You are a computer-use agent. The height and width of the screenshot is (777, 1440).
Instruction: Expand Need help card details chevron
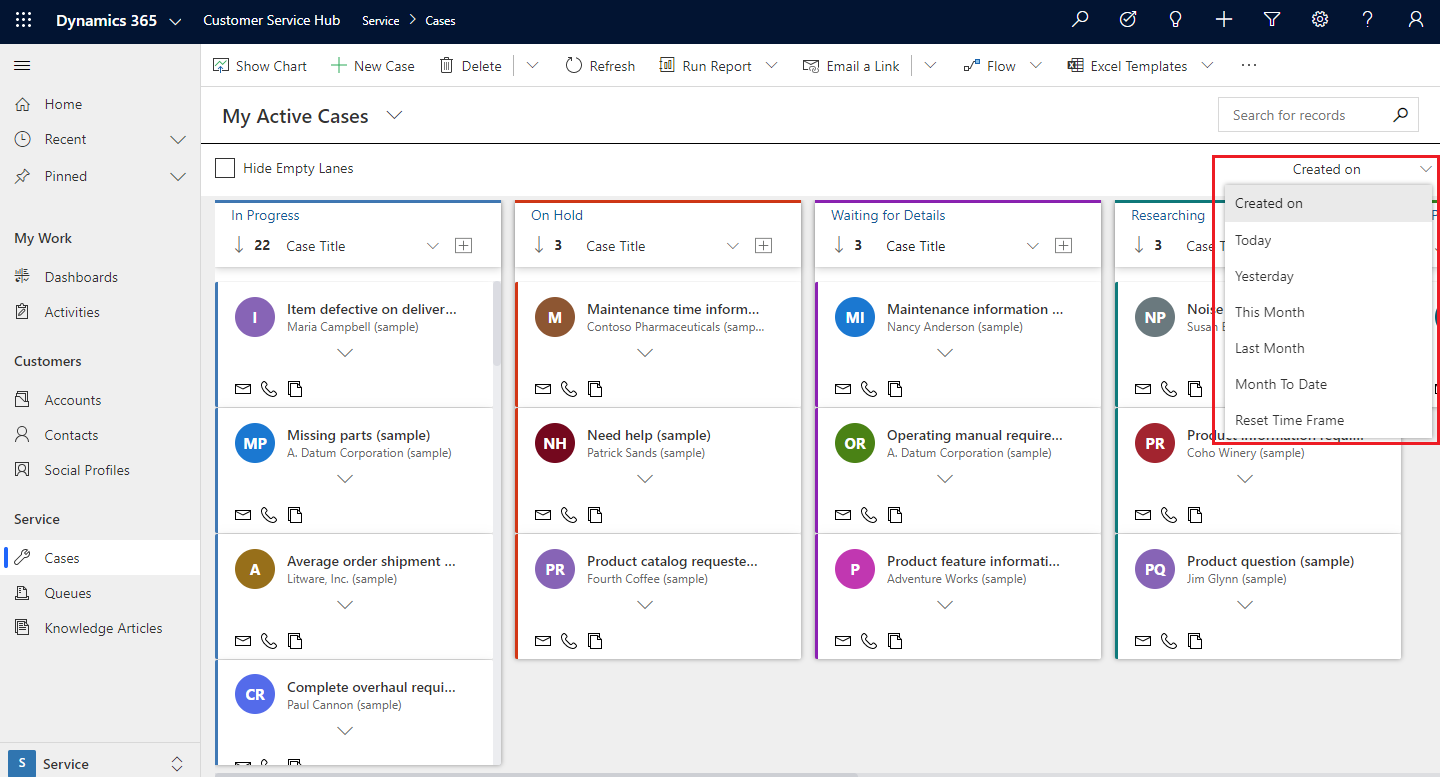645,479
